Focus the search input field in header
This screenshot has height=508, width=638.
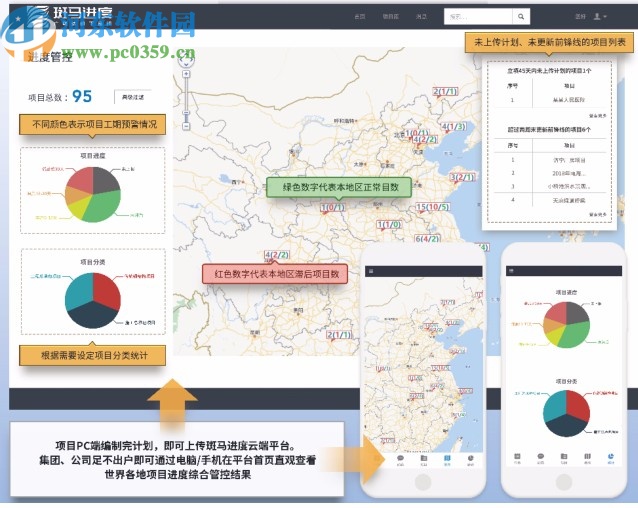(478, 17)
